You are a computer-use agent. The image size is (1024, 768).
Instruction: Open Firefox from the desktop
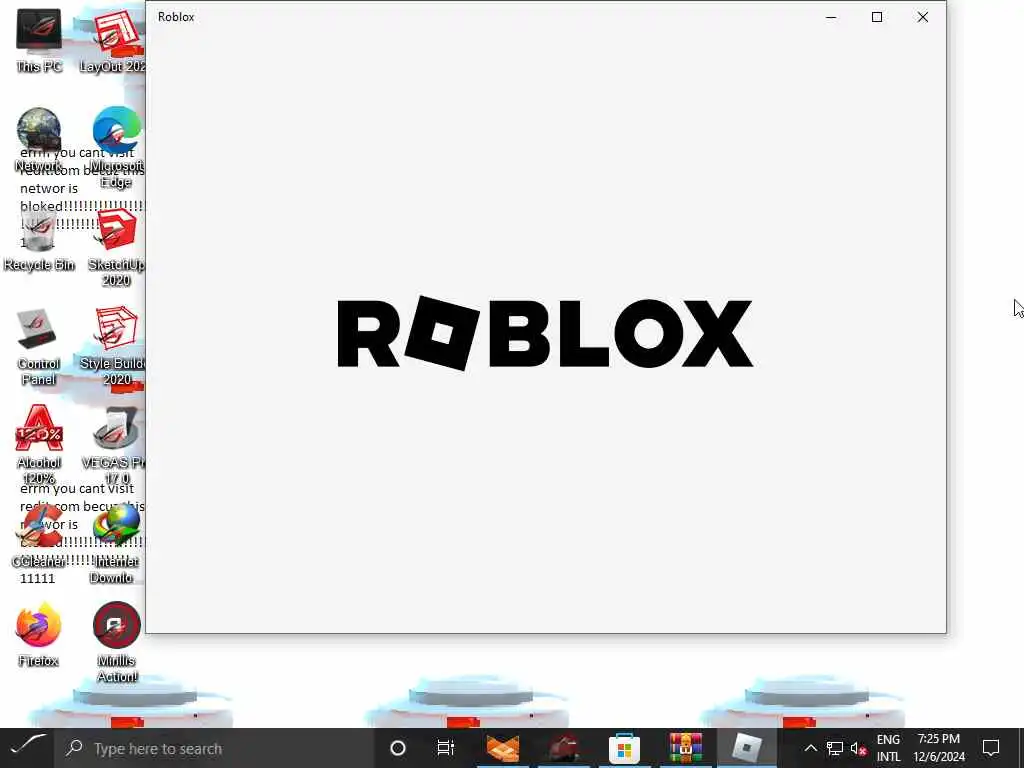pos(39,635)
